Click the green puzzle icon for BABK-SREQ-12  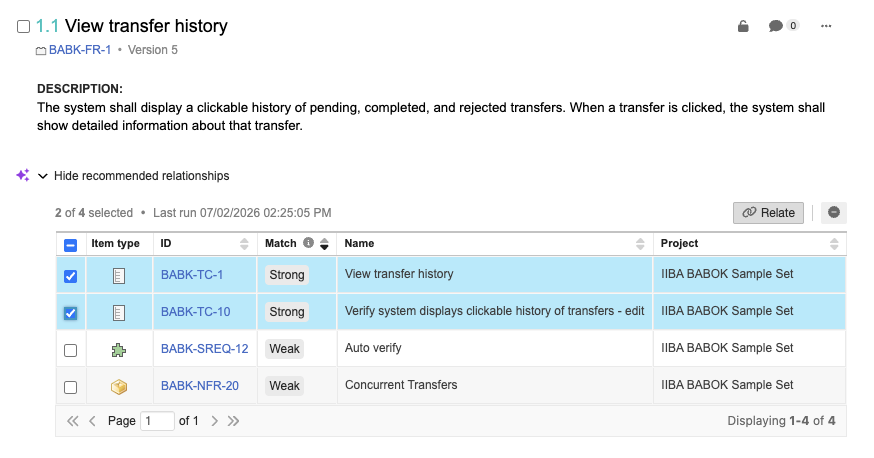pyautogui.click(x=119, y=350)
